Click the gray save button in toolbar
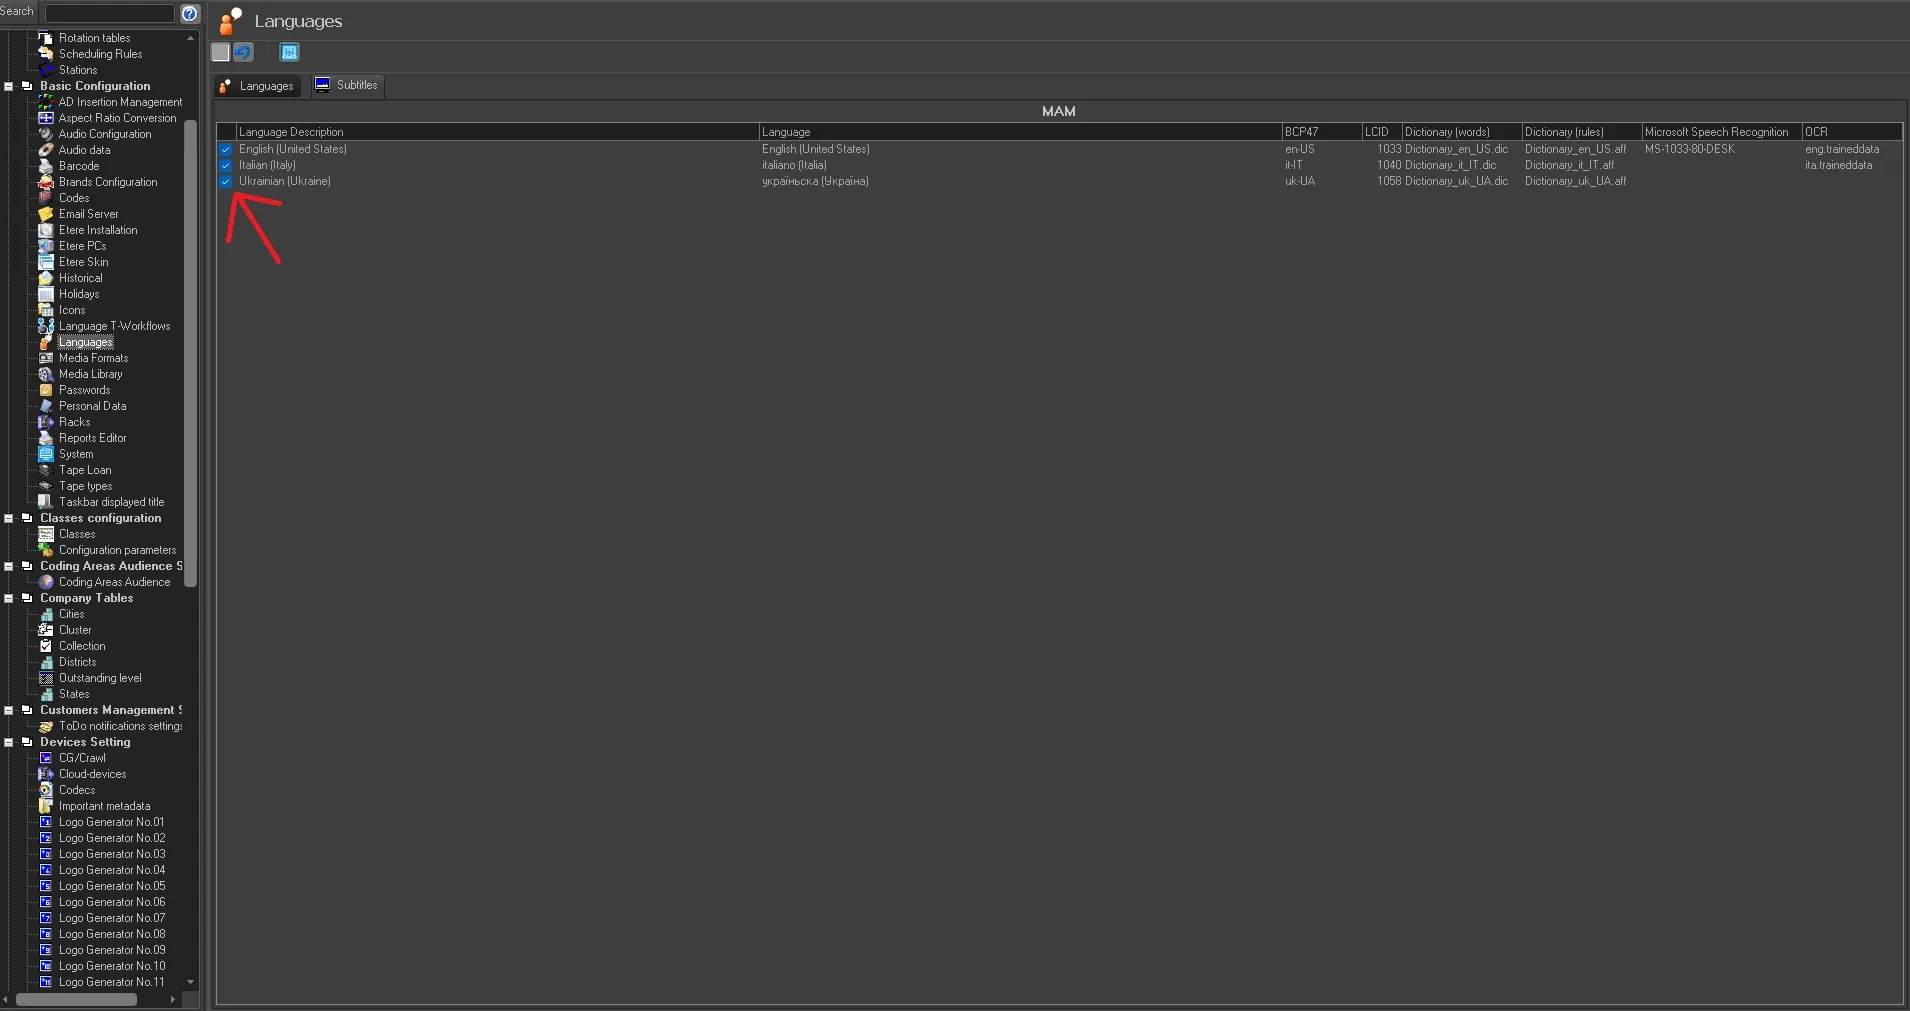This screenshot has width=1910, height=1011. [x=221, y=52]
